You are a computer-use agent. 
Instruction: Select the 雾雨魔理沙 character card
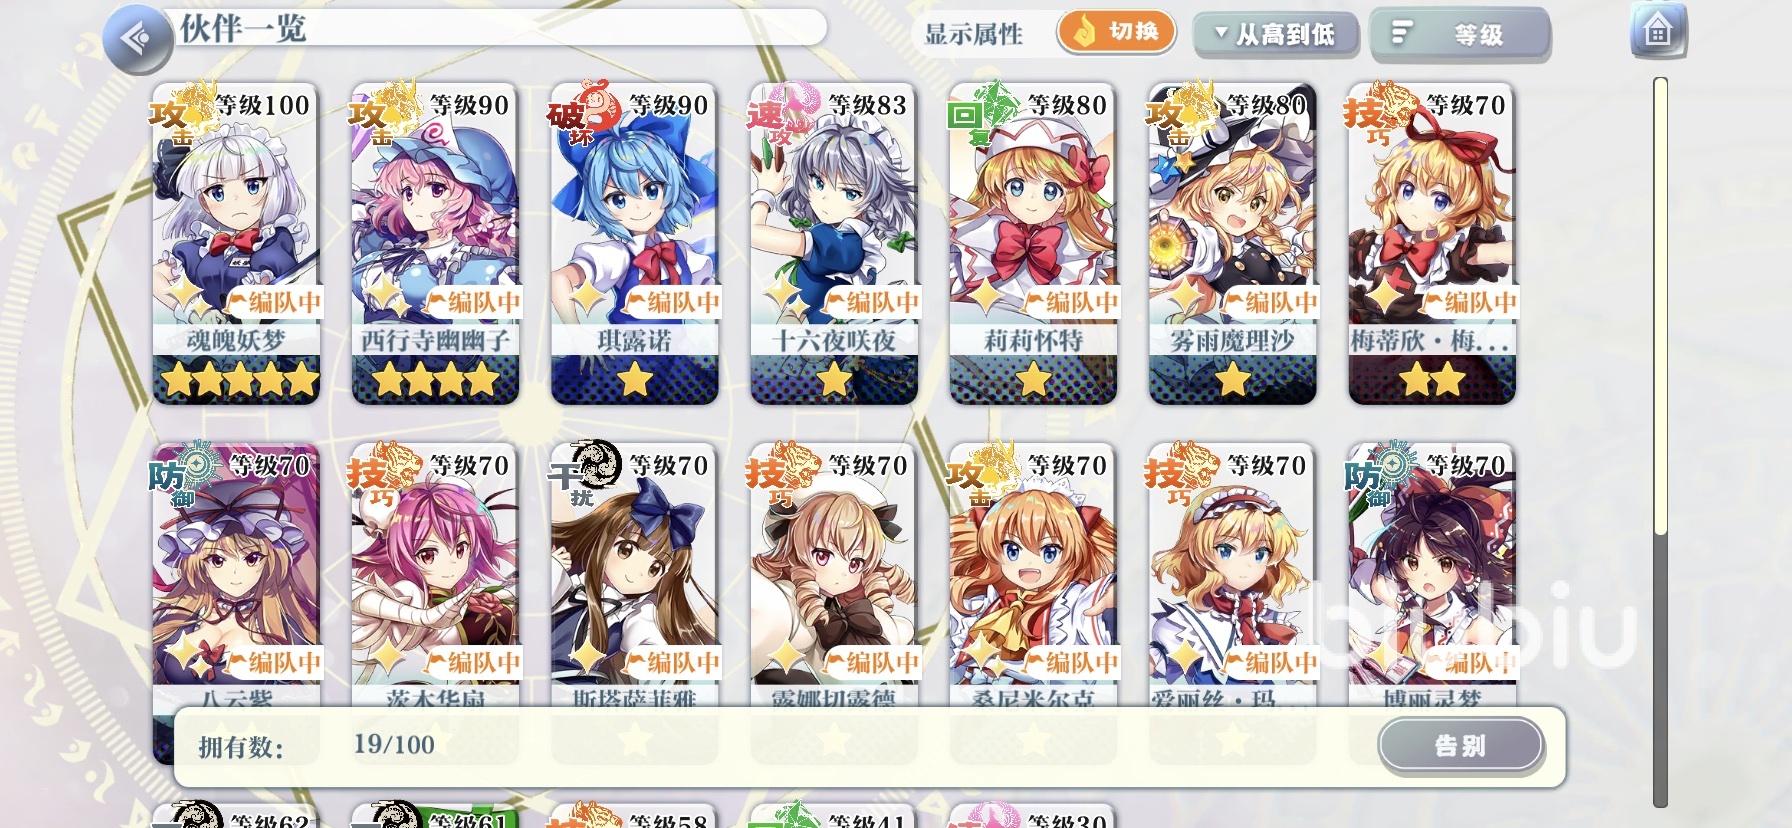click(1232, 244)
